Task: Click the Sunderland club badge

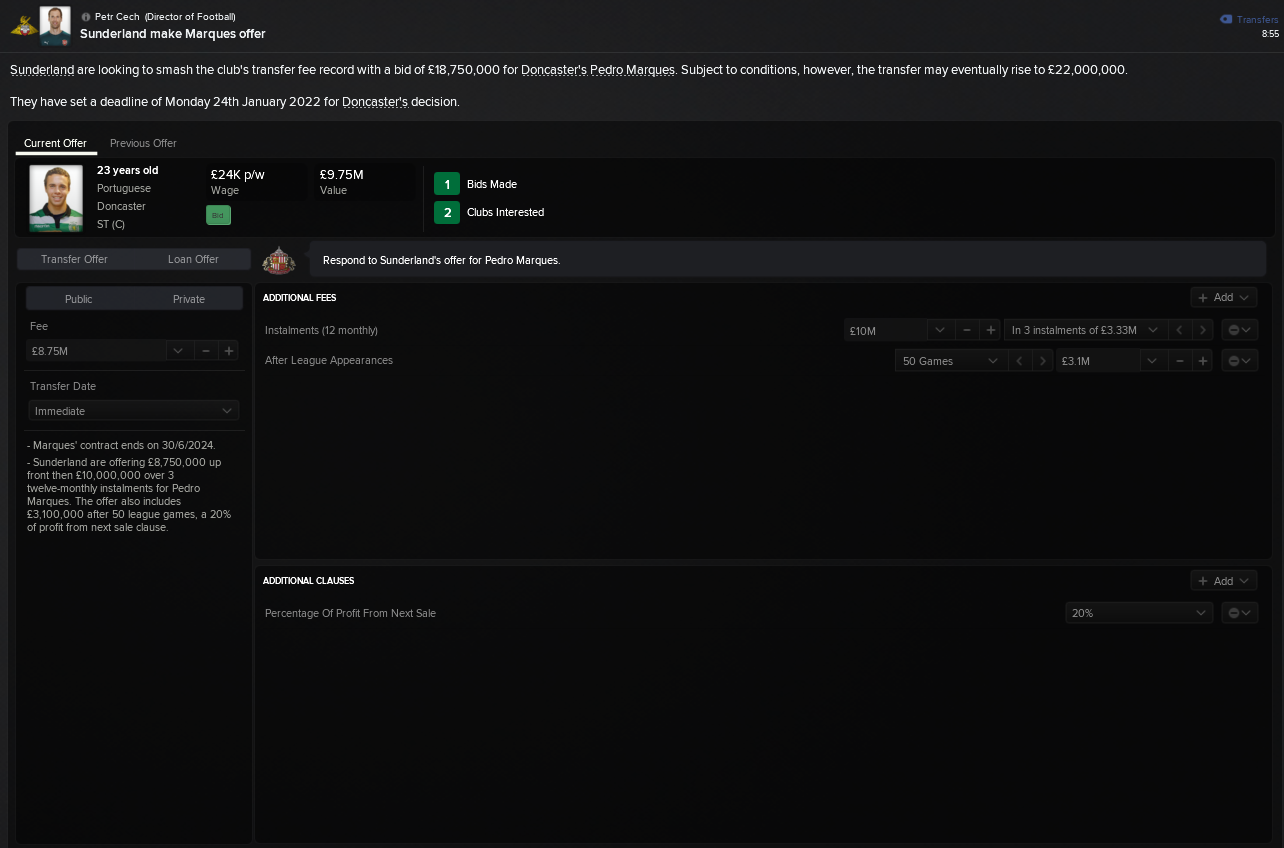Action: (279, 260)
